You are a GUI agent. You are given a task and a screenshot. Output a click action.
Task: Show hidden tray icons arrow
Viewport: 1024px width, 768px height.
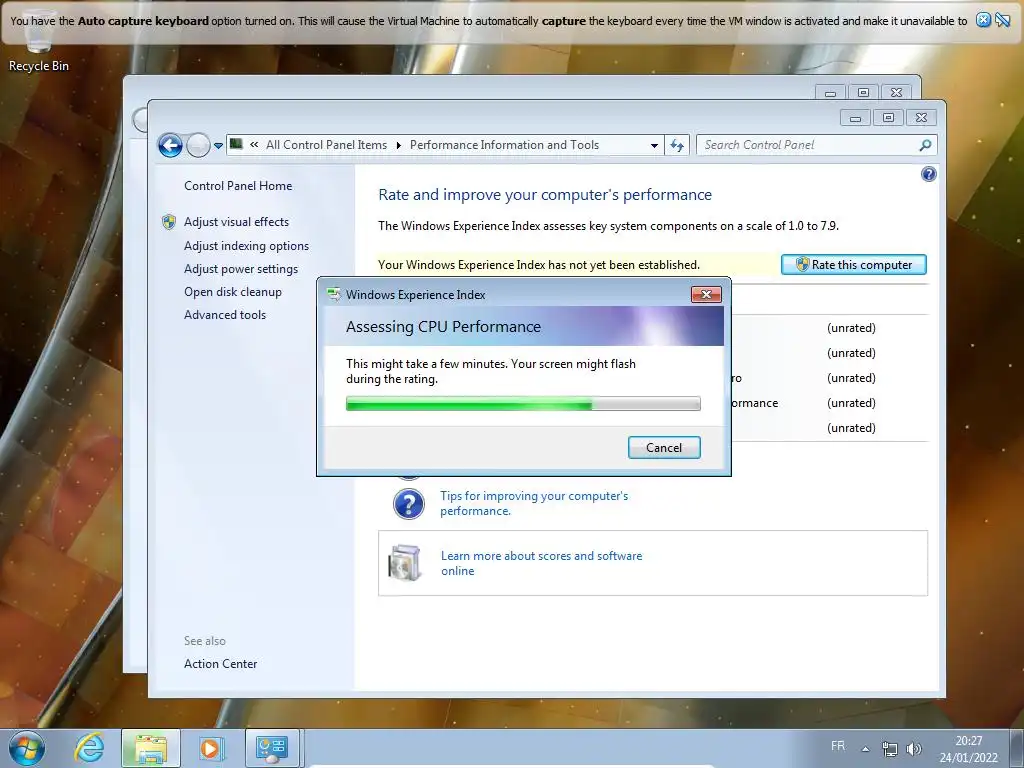865,749
